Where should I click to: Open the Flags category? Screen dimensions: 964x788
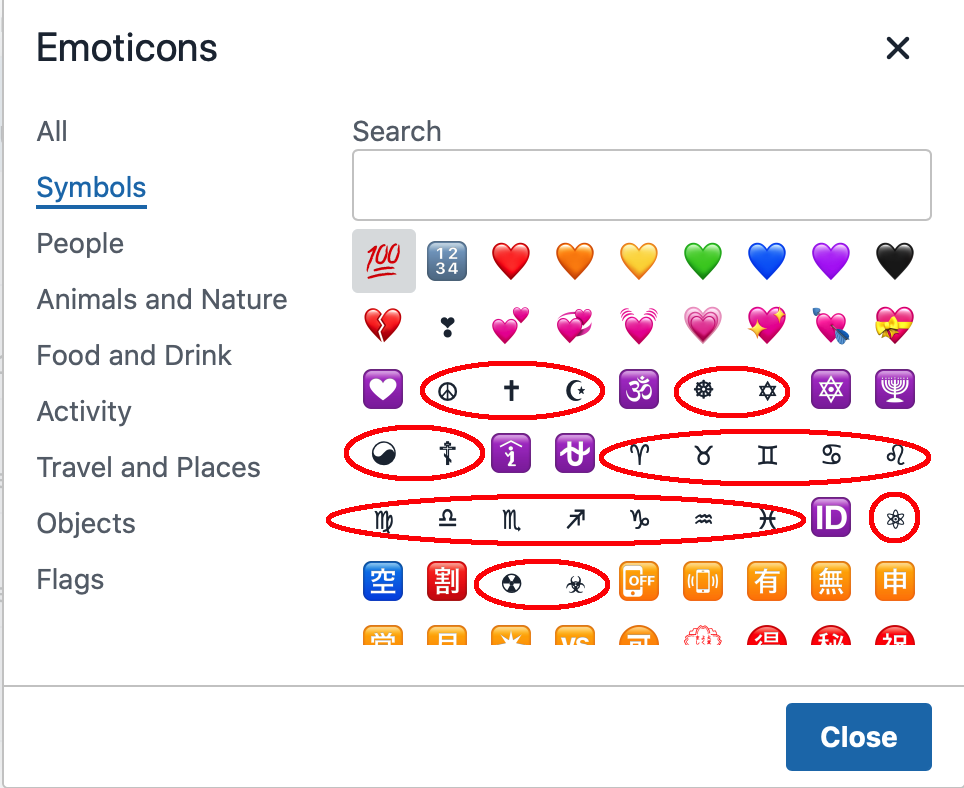[69, 579]
